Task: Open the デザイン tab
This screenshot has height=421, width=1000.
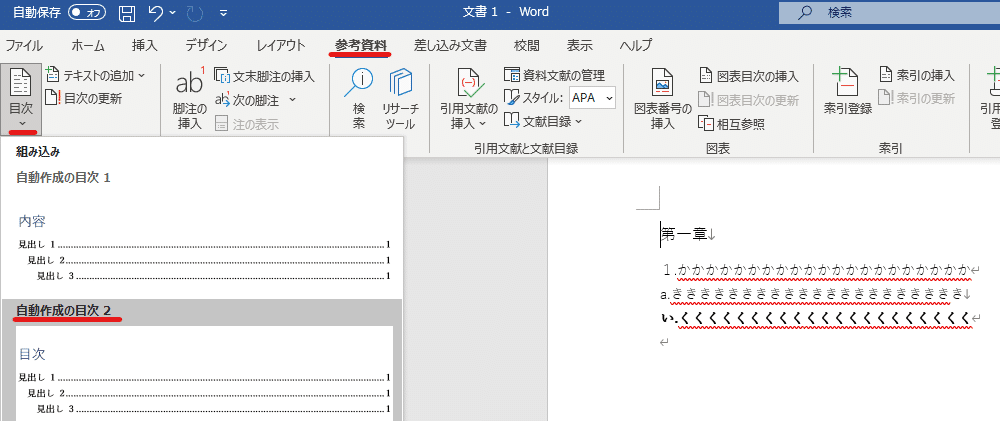Action: click(x=206, y=45)
